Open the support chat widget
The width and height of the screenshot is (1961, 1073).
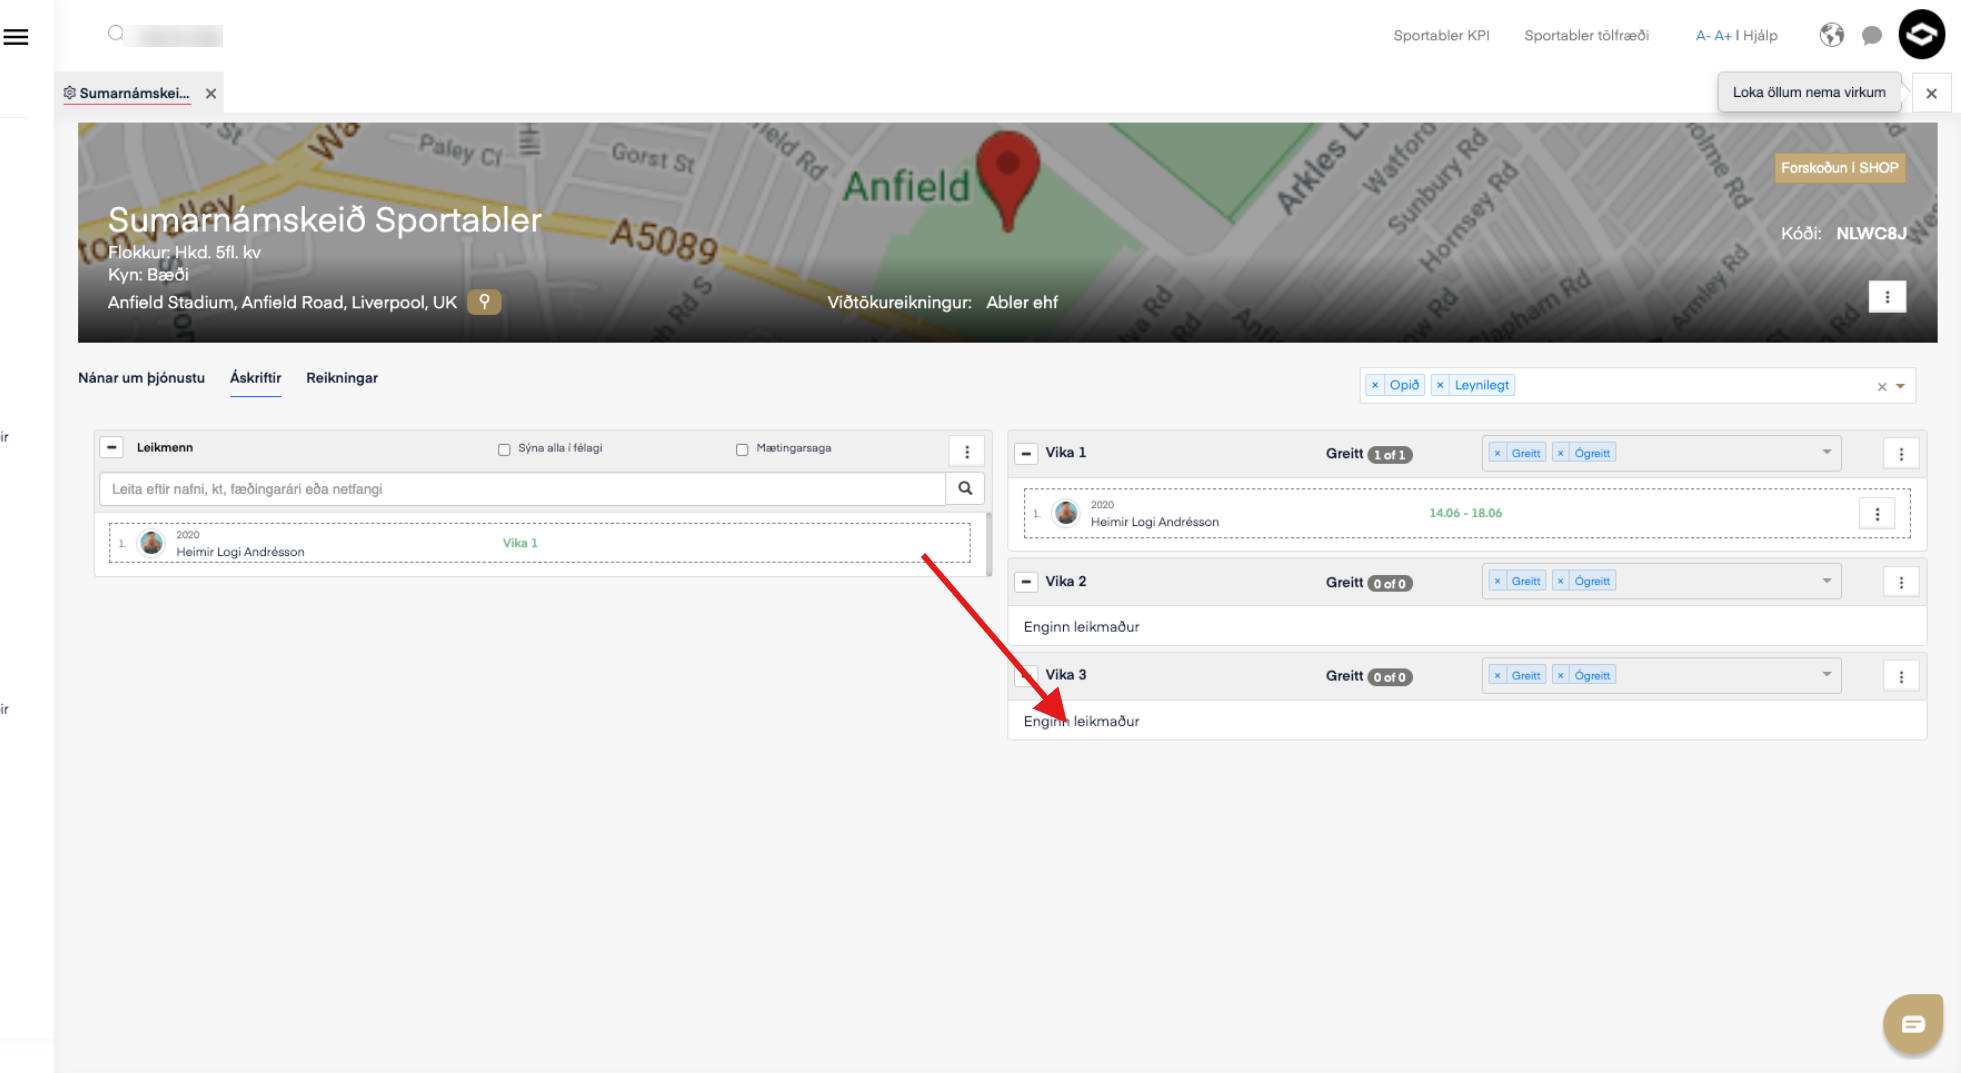click(x=1912, y=1023)
